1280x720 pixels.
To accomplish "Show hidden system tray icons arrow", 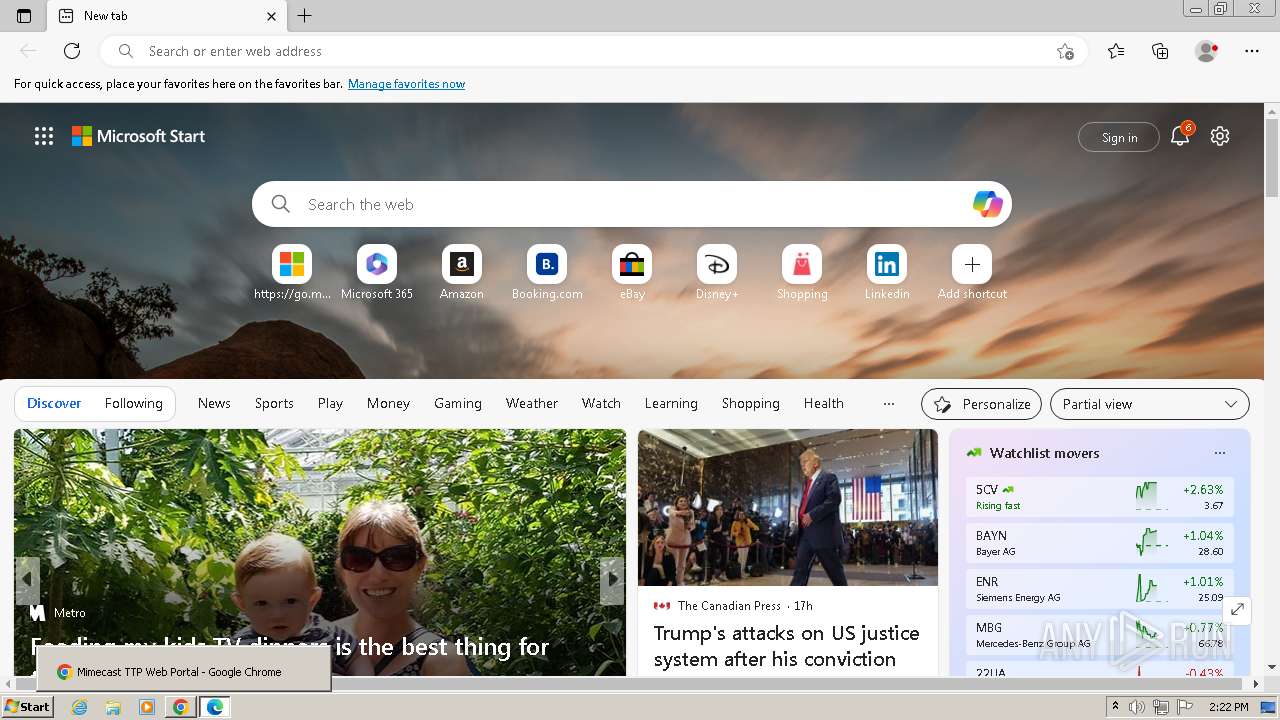I will [x=1116, y=707].
